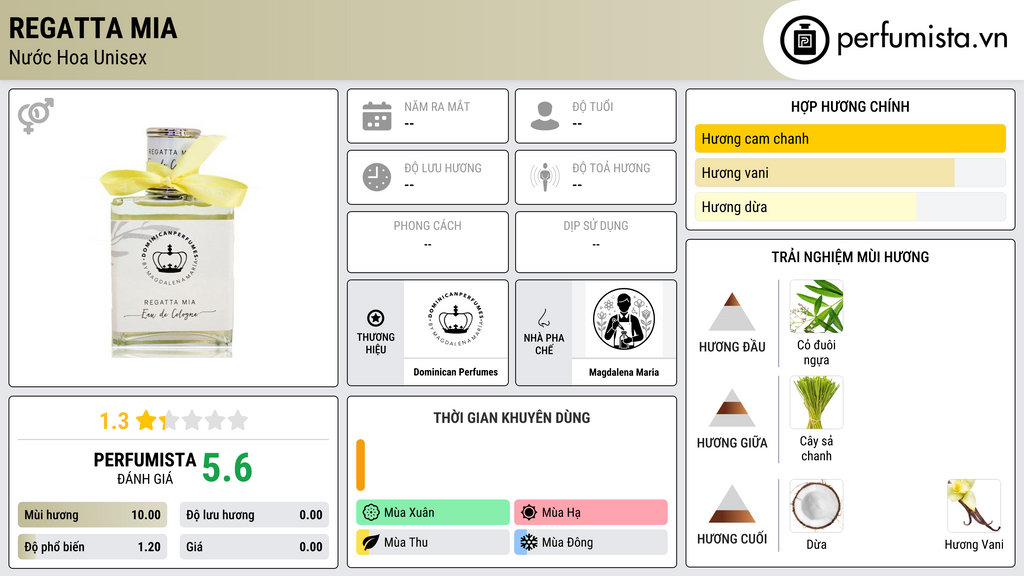The height and width of the screenshot is (576, 1024).
Task: Click the Hợp hương chính heading
Action: pos(850,106)
